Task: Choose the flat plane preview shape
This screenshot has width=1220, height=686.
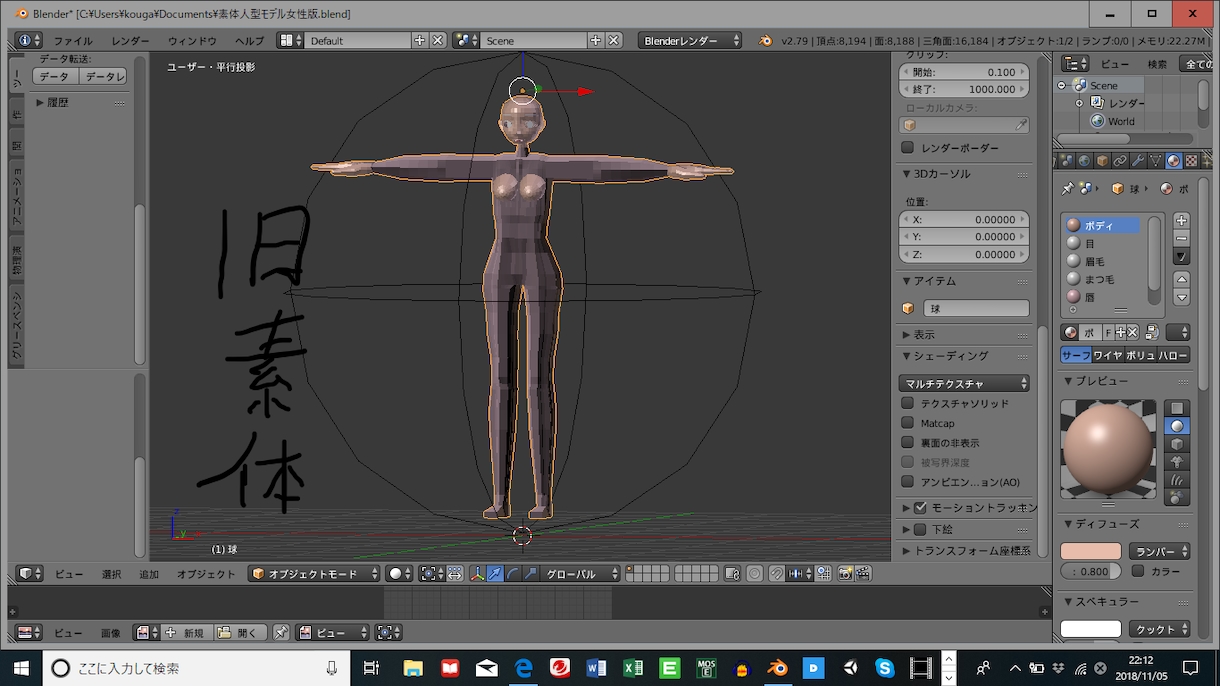Action: tap(1177, 408)
